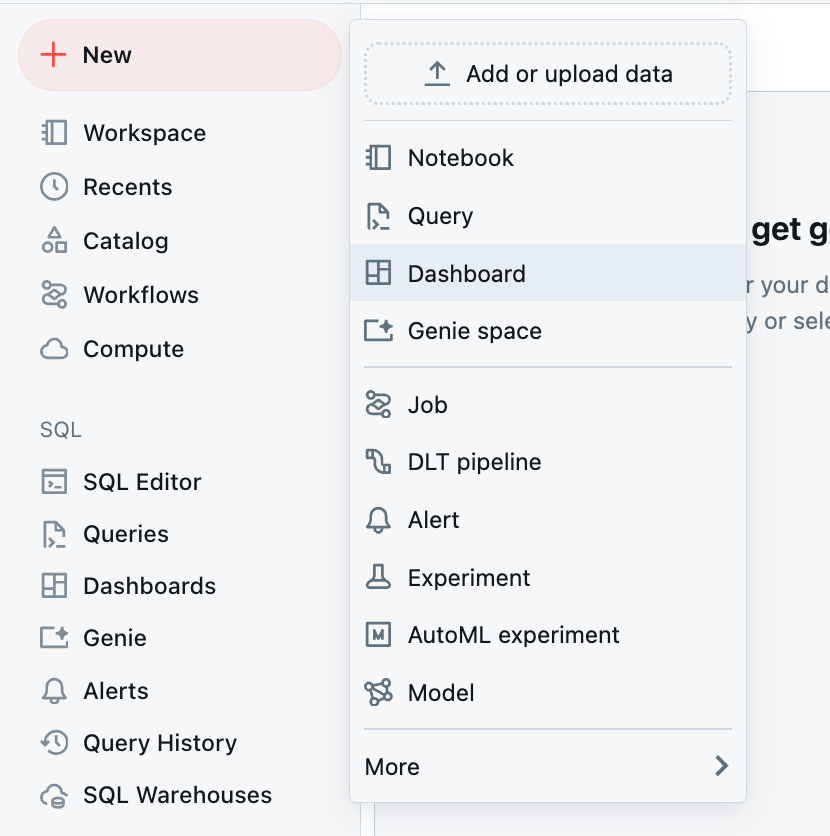830x836 pixels.
Task: Select the Workspace icon in the sidebar
Action: 53,132
